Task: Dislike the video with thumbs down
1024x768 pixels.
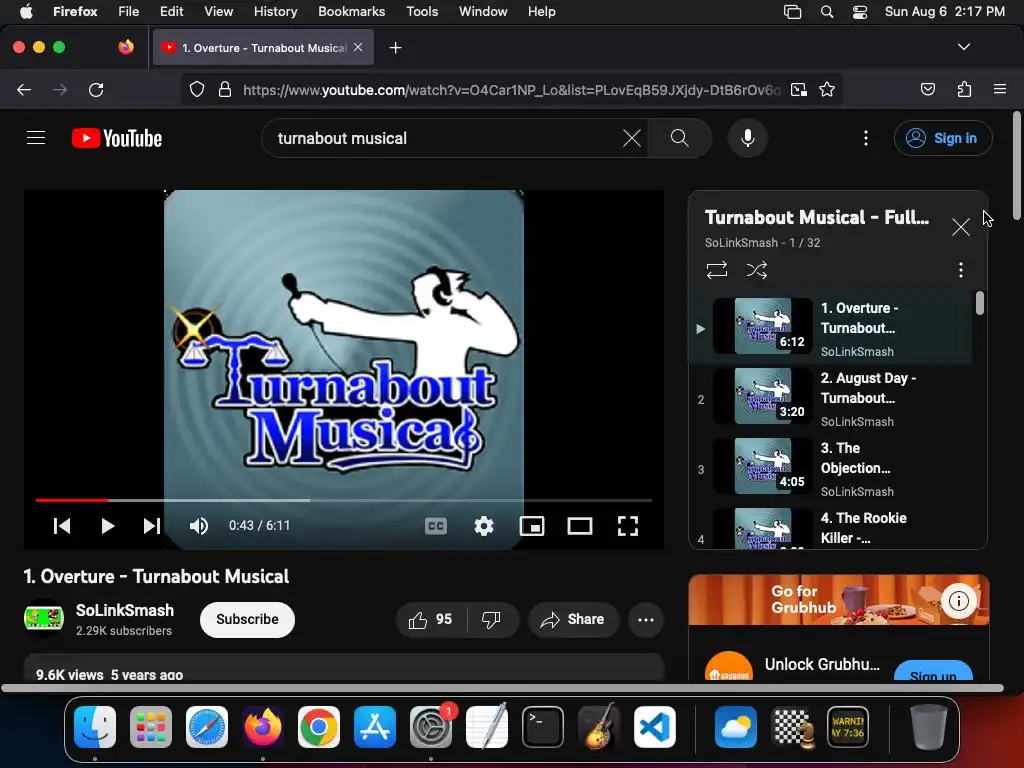Action: pos(492,619)
